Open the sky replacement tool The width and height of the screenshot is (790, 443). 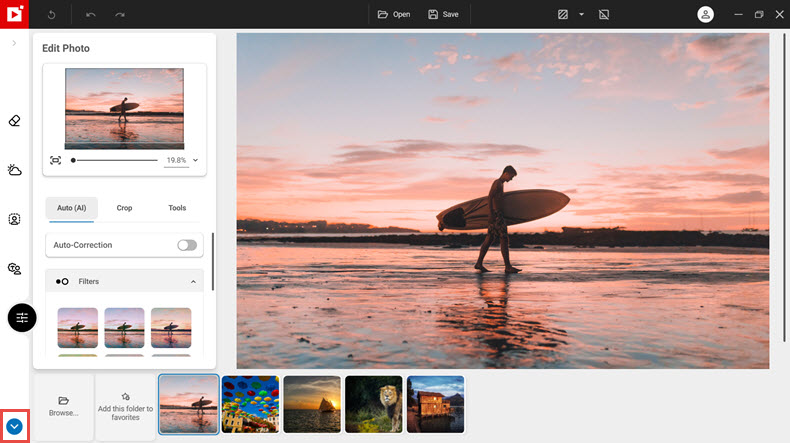(x=14, y=170)
